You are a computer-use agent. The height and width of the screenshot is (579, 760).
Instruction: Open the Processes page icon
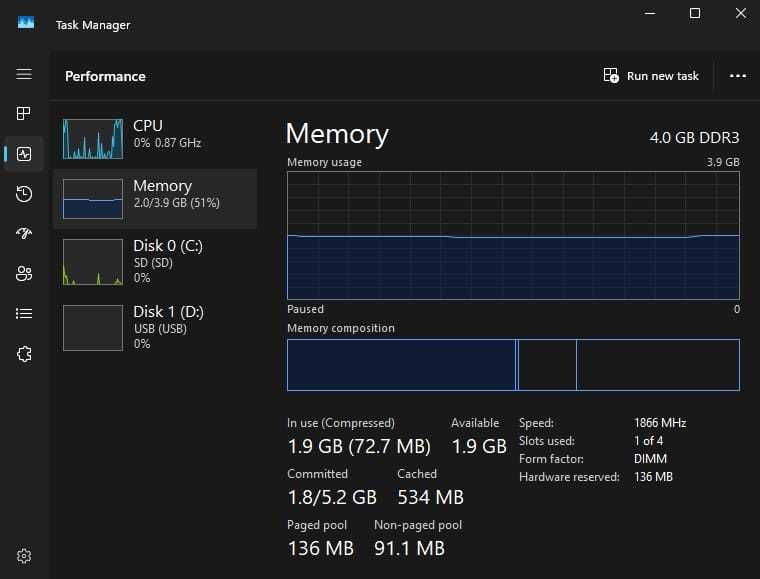tap(24, 114)
